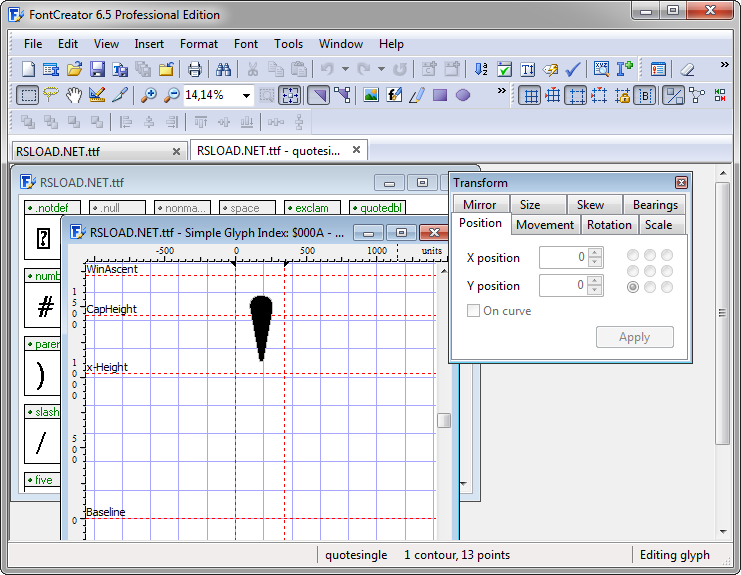Import image using the picture icon

coord(371,95)
